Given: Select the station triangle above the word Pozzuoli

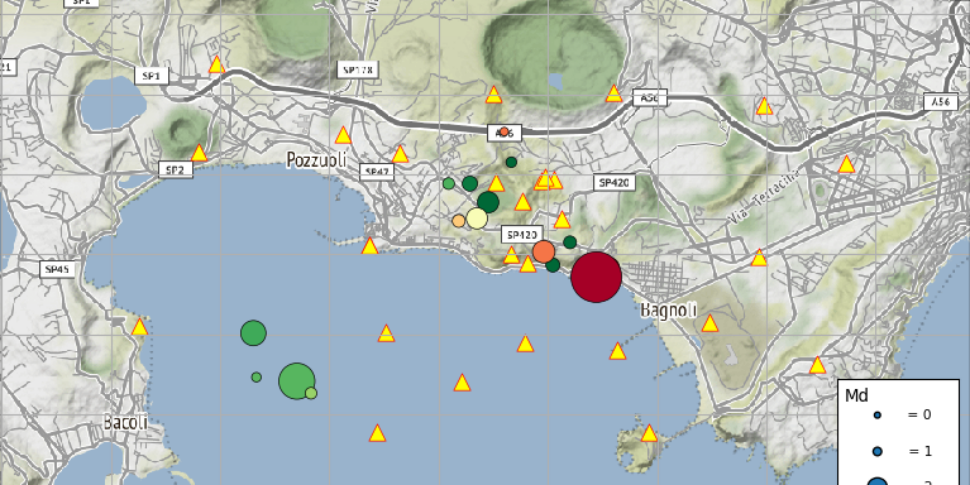Looking at the screenshot, I should (343, 135).
